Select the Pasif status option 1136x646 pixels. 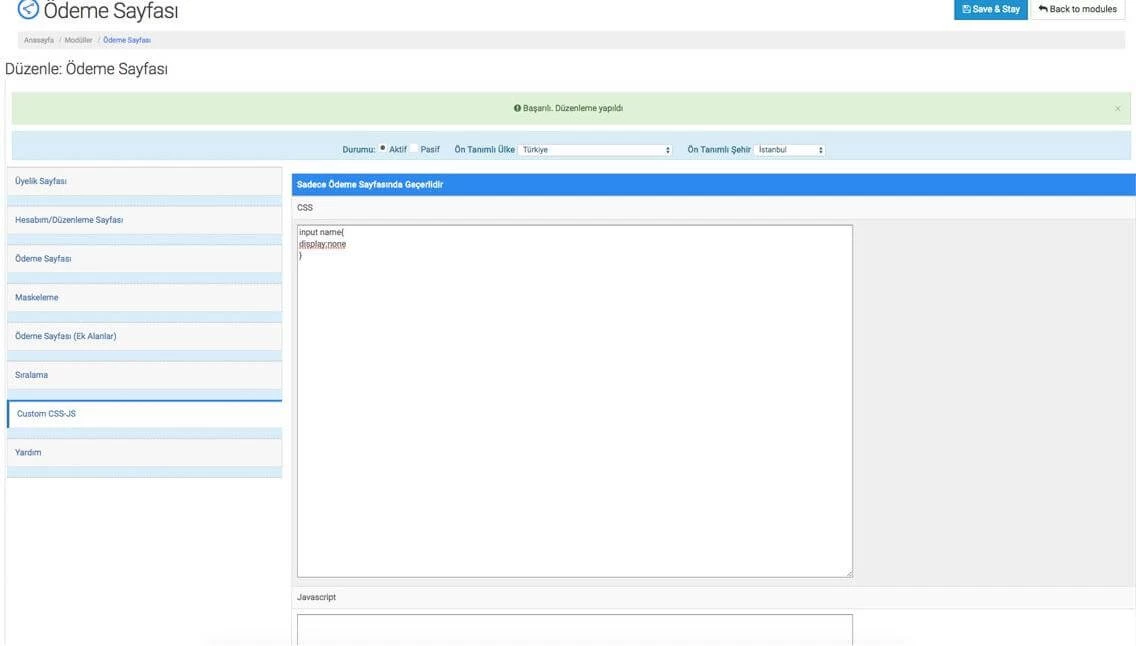tap(413, 149)
